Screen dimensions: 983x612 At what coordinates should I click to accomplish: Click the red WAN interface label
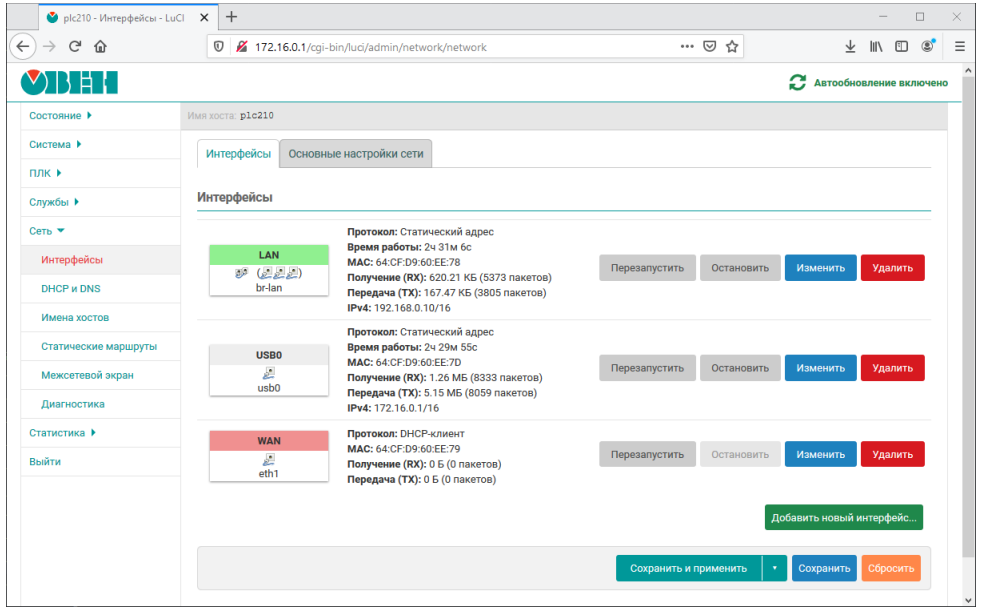pyautogui.click(x=268, y=440)
